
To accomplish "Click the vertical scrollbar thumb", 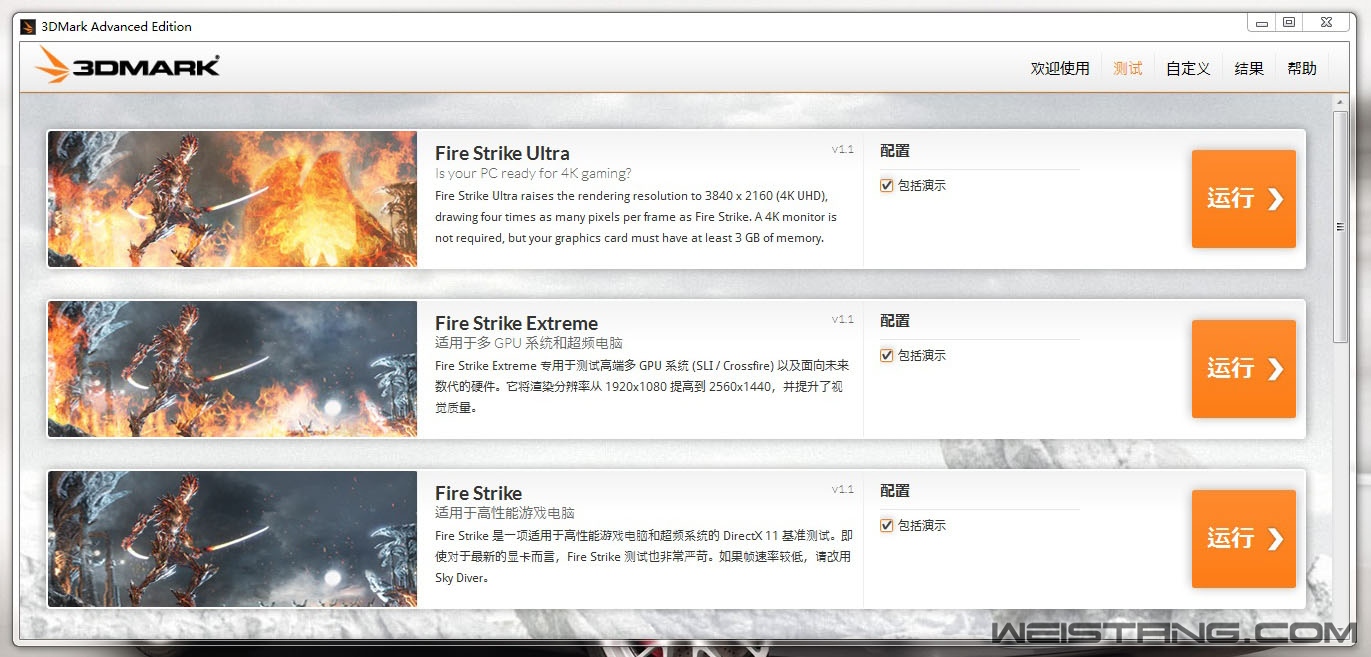I will [x=1341, y=226].
